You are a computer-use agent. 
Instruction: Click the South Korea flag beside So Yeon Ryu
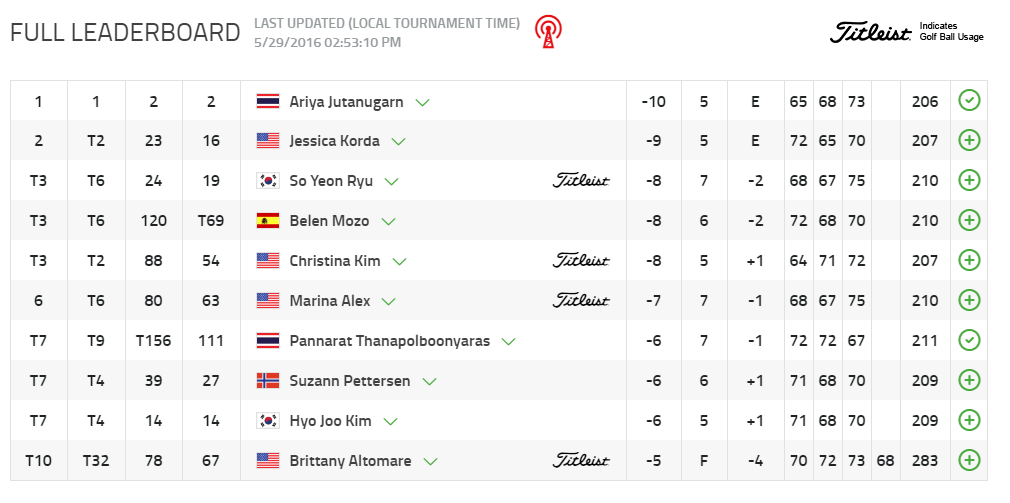(x=267, y=181)
